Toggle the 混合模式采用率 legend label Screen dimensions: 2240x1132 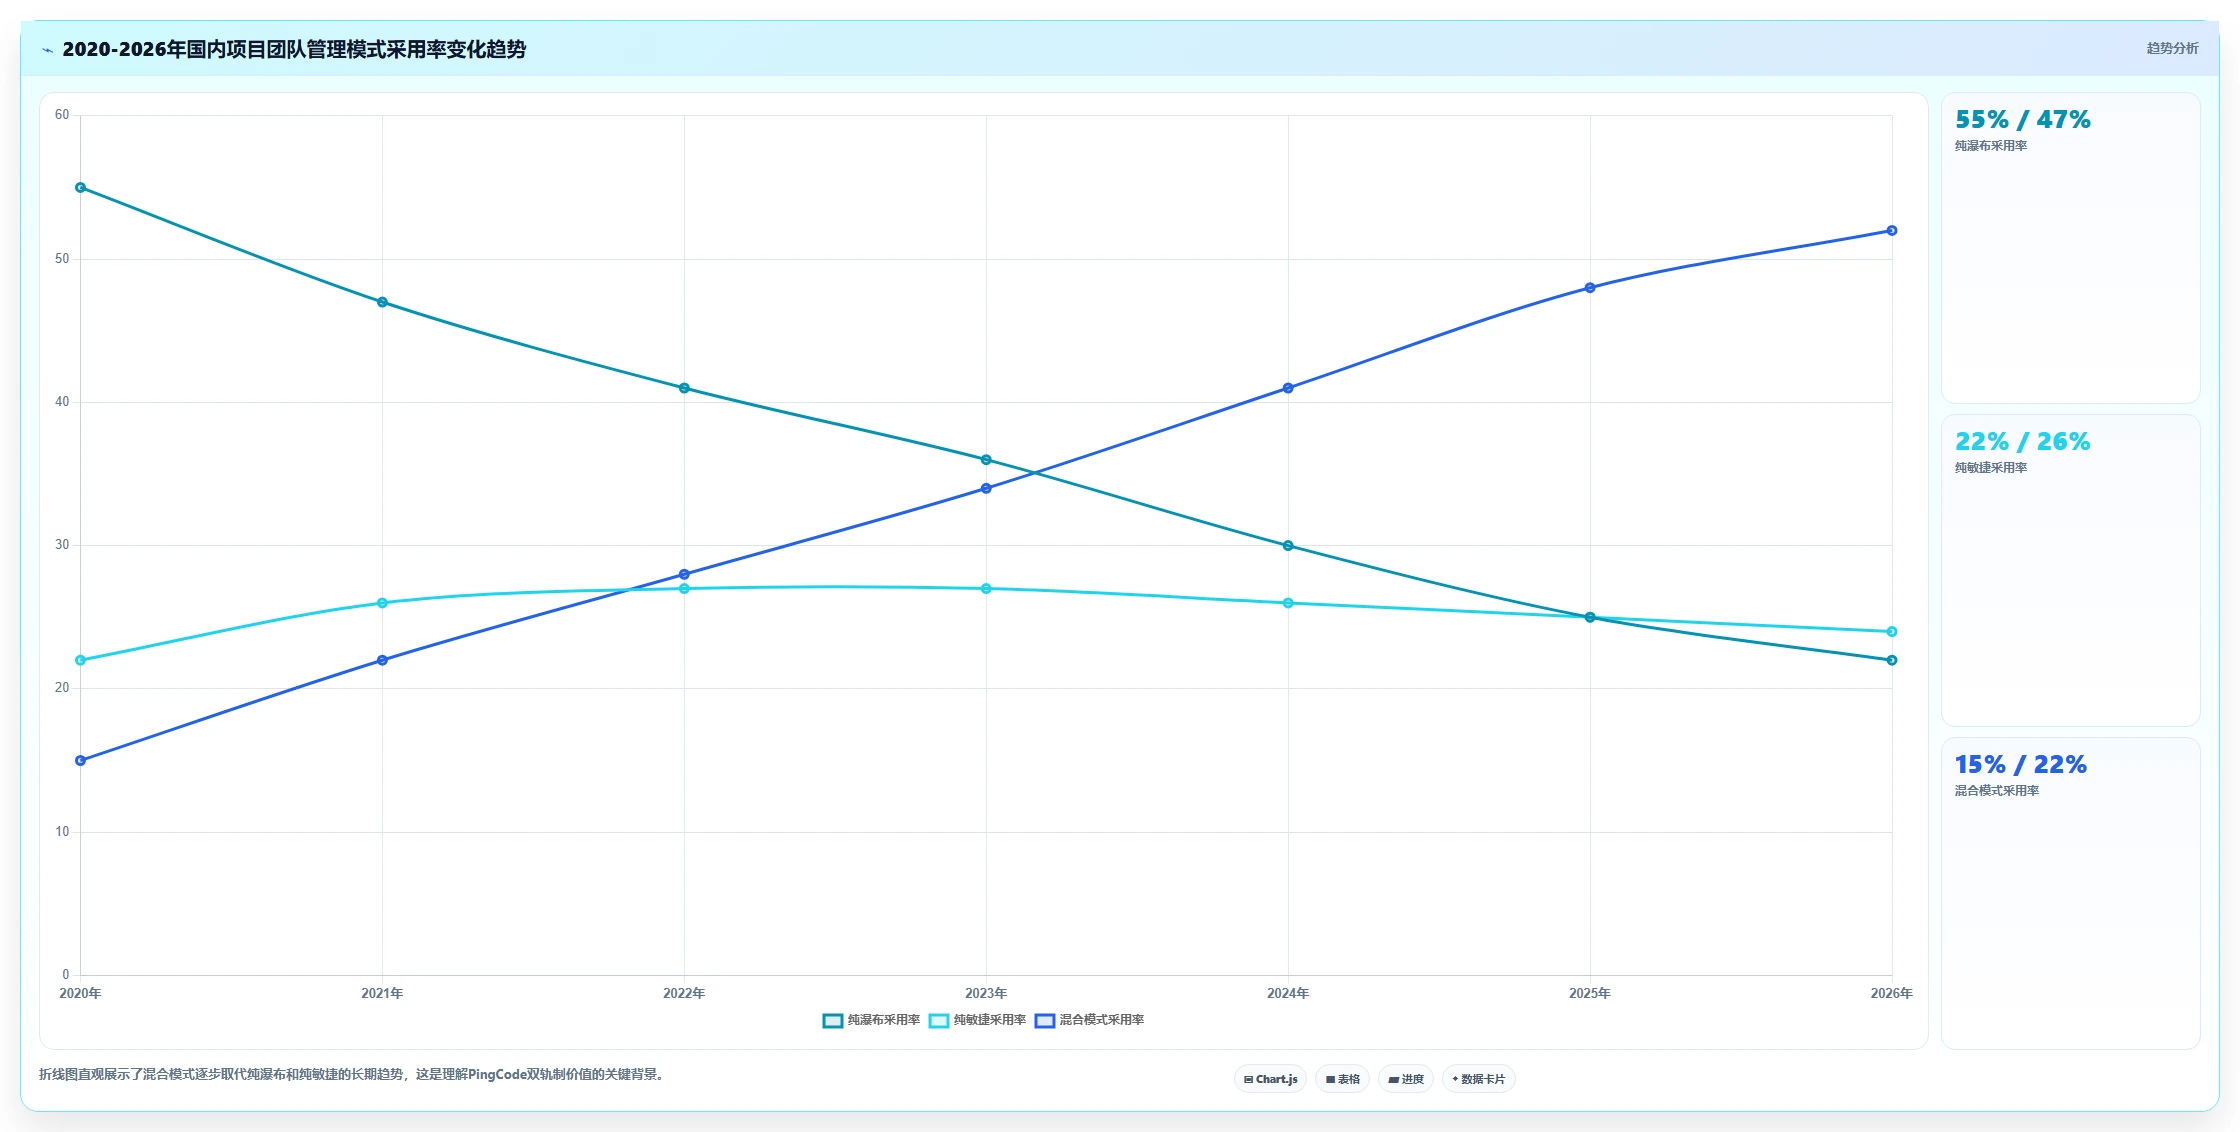pyautogui.click(x=1102, y=1020)
